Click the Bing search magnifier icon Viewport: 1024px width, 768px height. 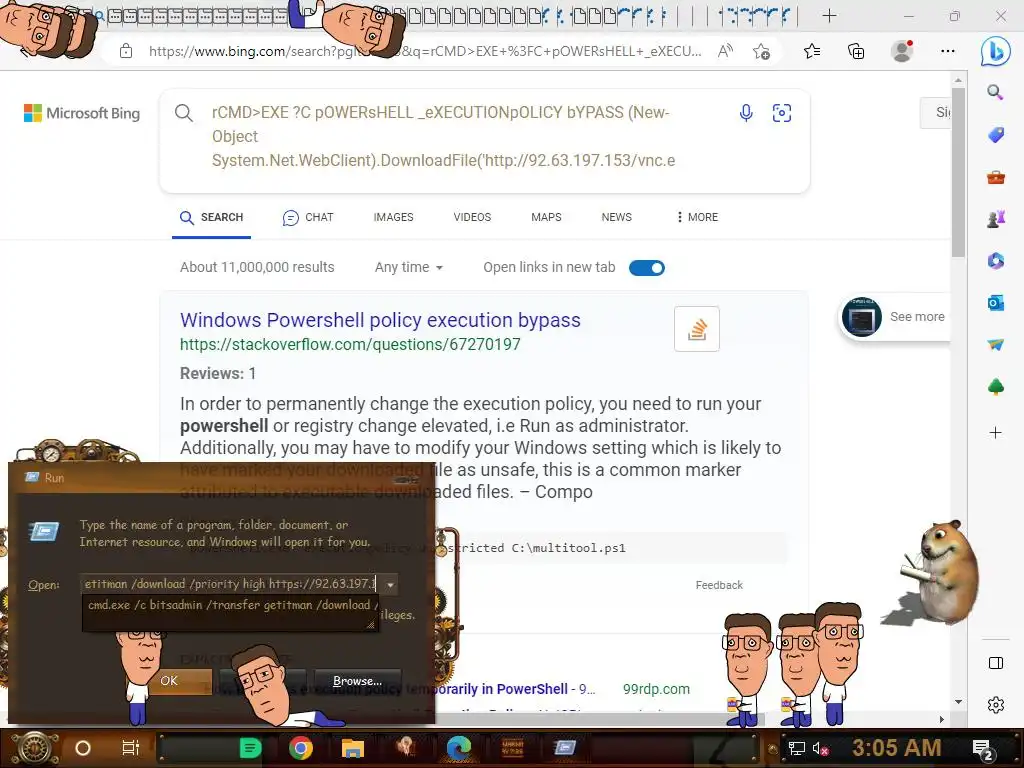[184, 113]
